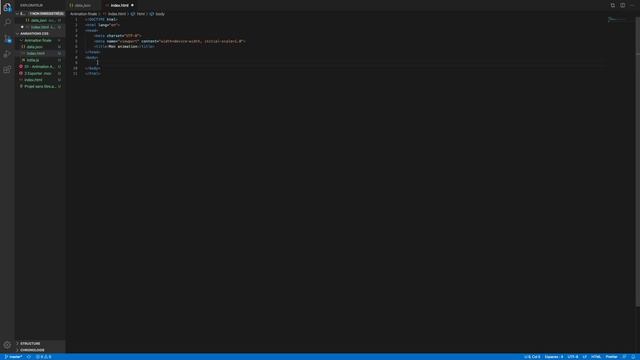Click the Prettier status bar item
This screenshot has height=360, width=640.
(611, 357)
